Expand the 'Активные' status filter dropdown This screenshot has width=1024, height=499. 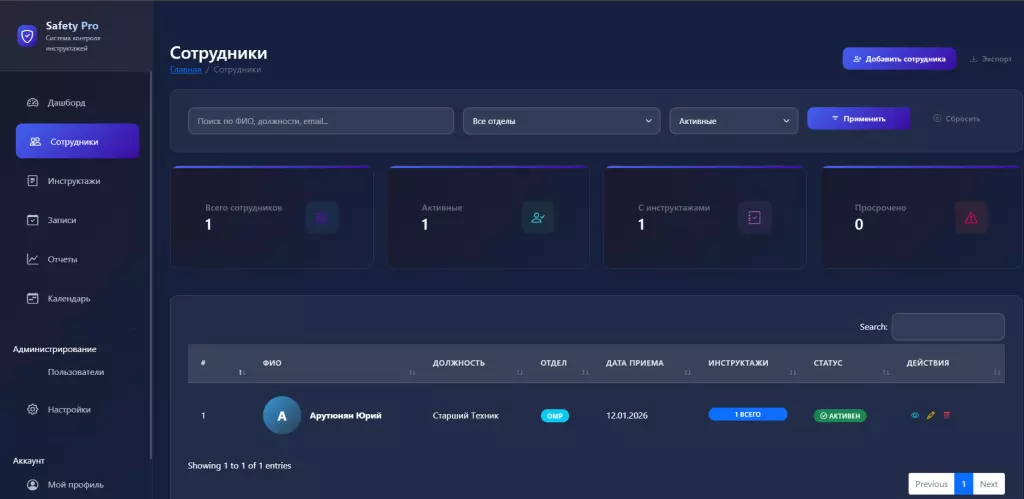[733, 121]
